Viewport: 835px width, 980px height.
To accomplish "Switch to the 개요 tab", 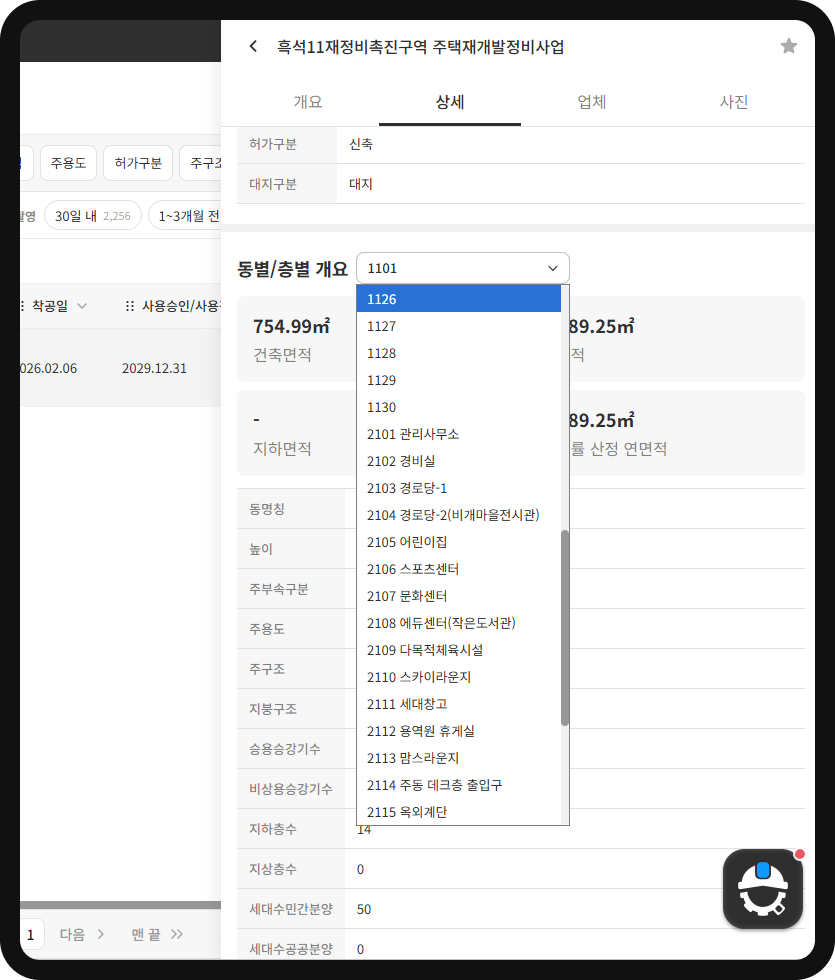I will click(308, 102).
